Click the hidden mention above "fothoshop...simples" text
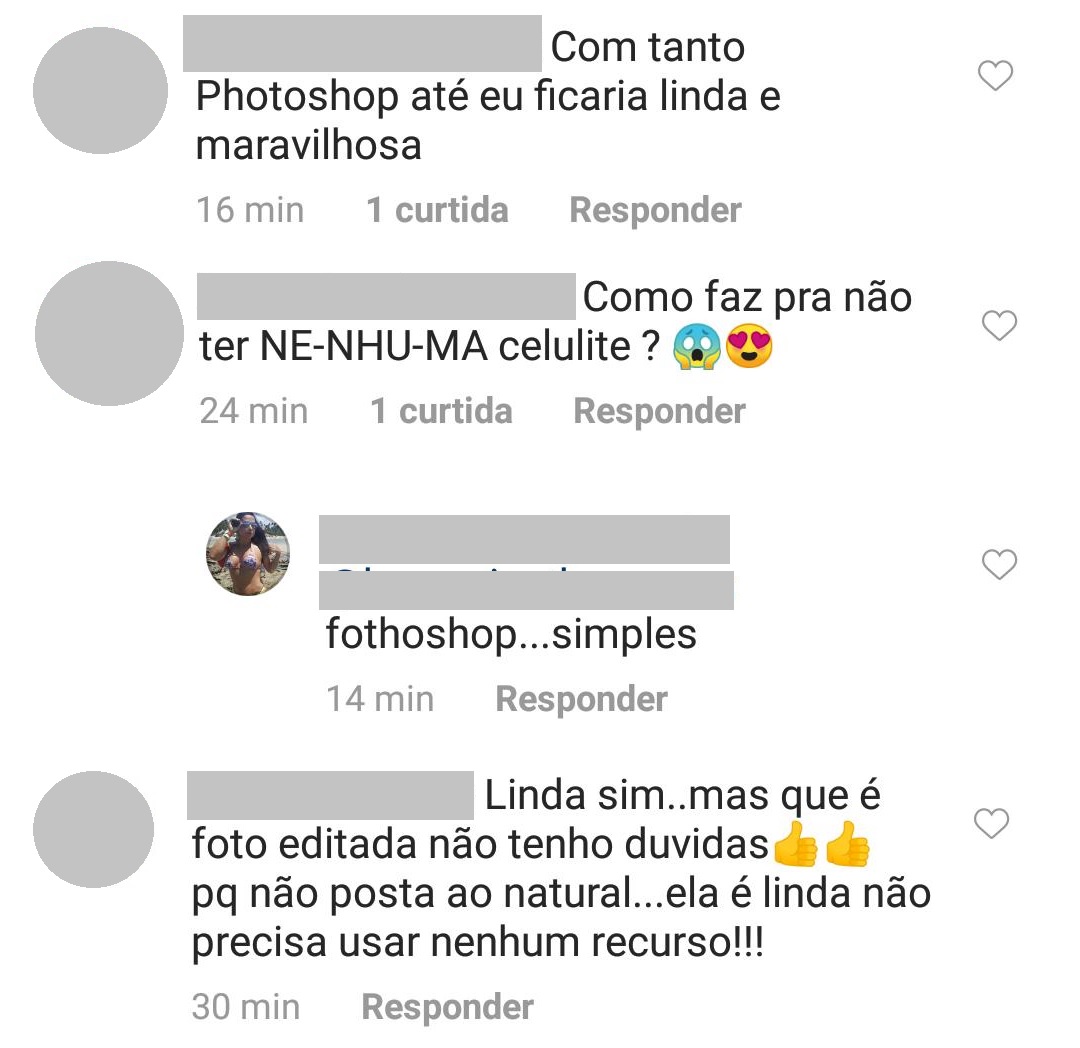This screenshot has width=1080, height=1048. point(526,590)
